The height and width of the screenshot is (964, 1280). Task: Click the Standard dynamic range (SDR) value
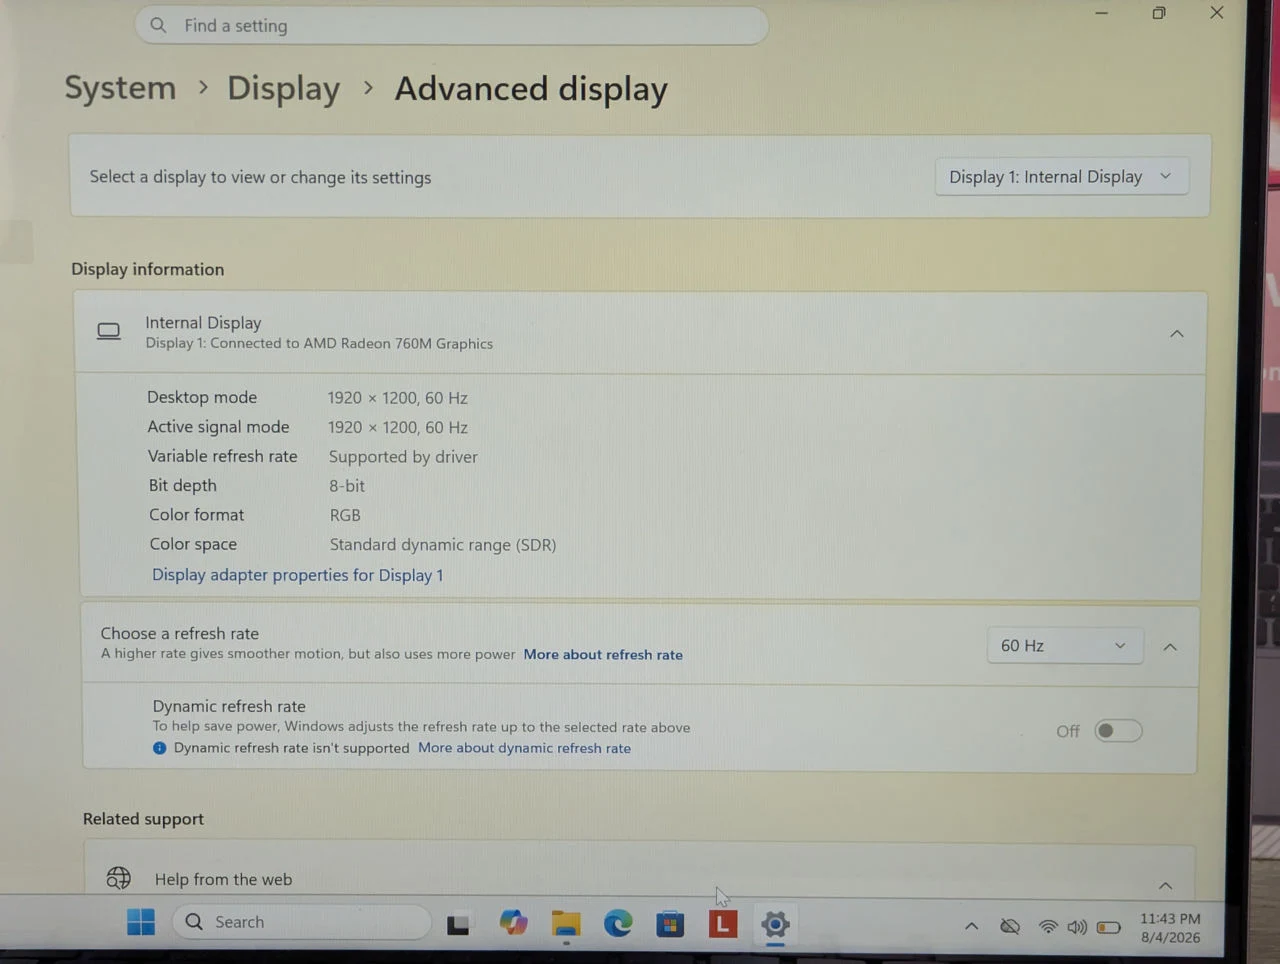pyautogui.click(x=443, y=545)
